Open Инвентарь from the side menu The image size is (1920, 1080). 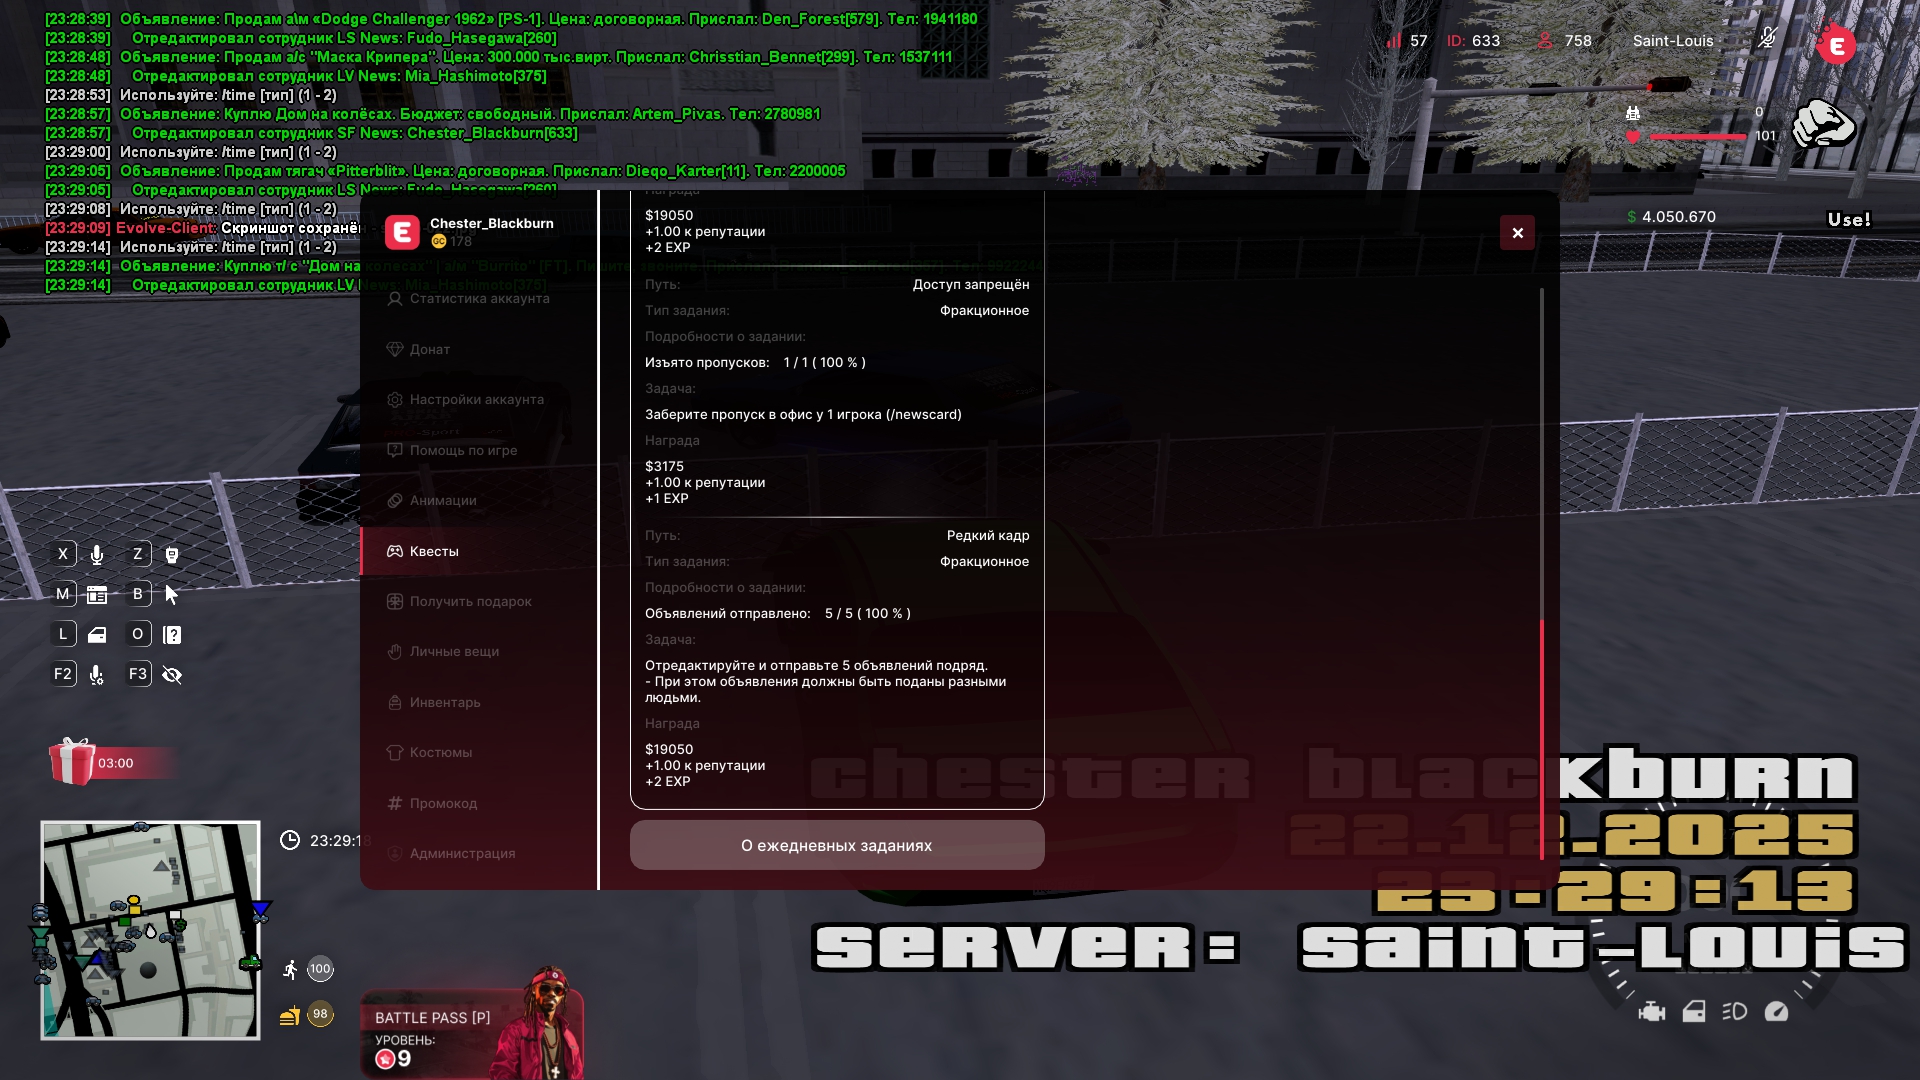[444, 702]
